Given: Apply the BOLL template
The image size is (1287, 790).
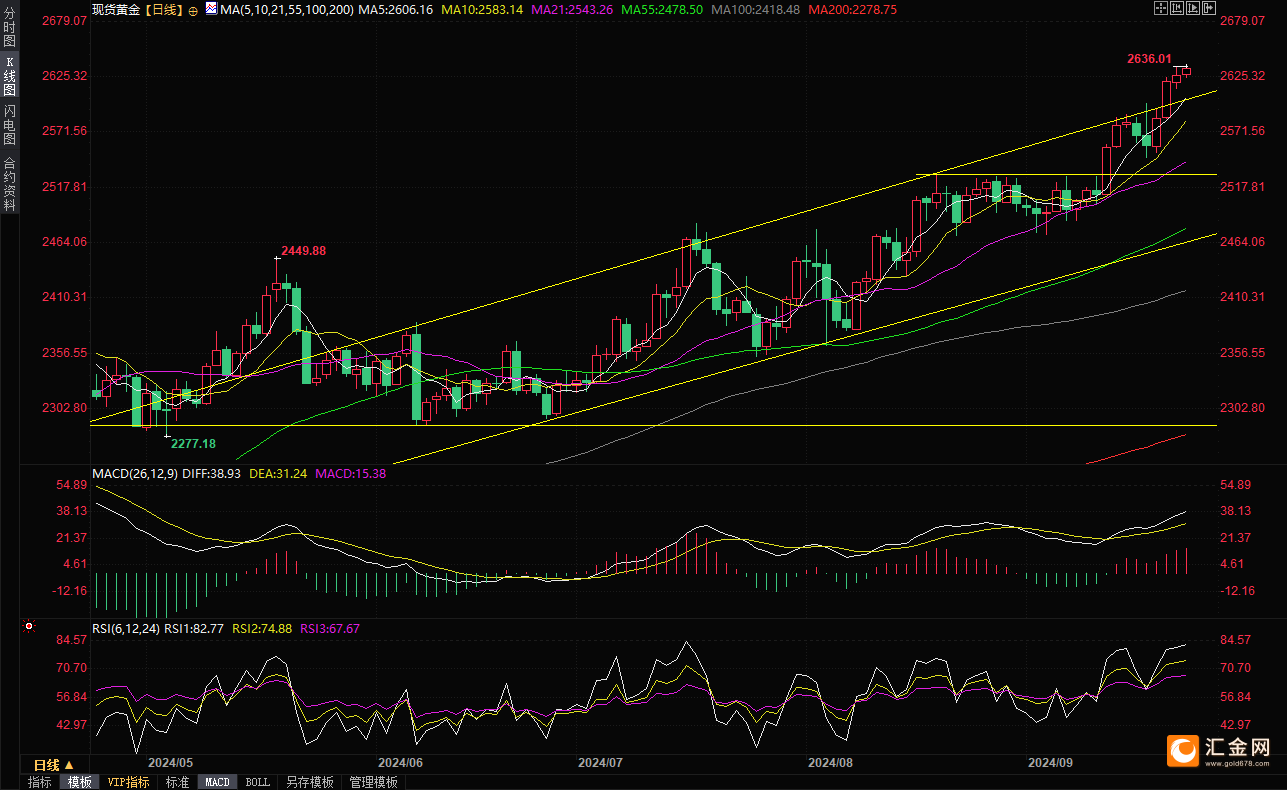Looking at the screenshot, I should [257, 782].
